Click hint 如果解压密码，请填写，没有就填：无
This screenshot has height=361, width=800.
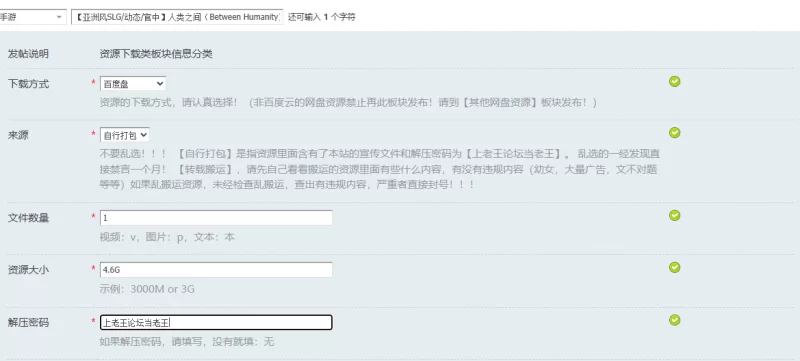coord(187,342)
